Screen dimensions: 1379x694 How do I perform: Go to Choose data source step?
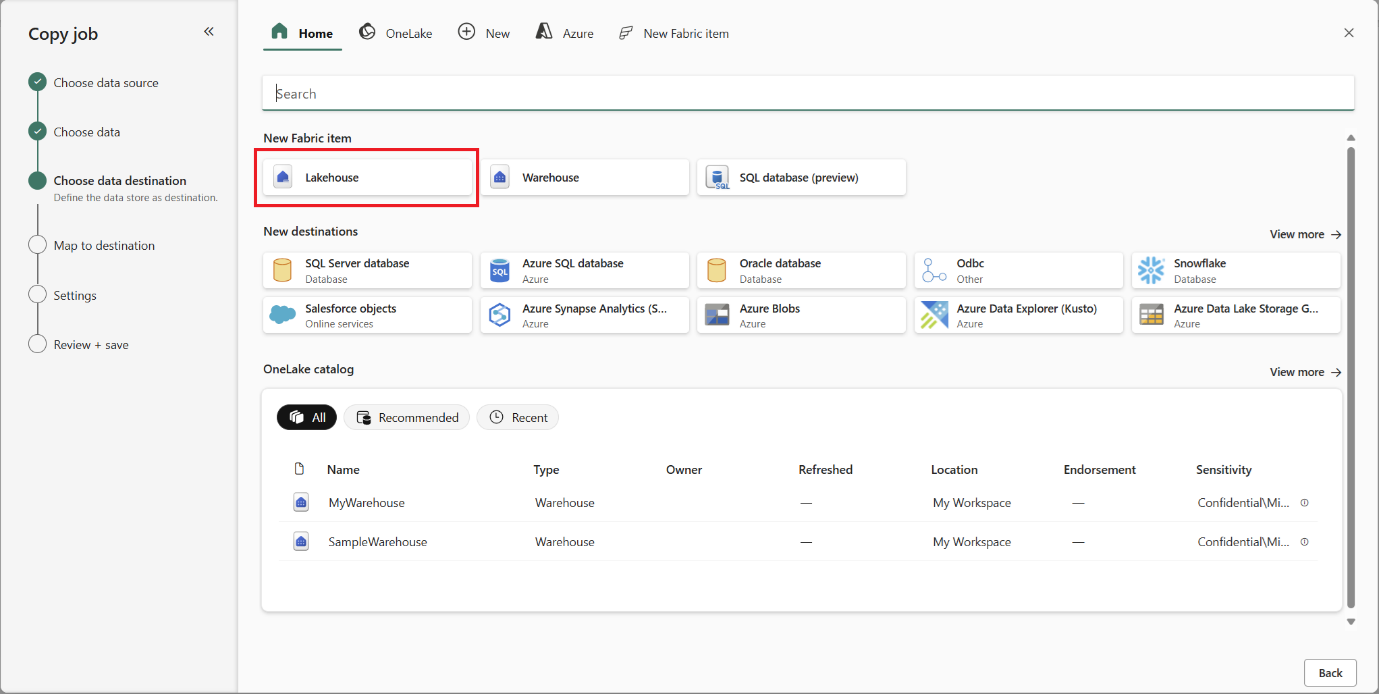coord(105,83)
